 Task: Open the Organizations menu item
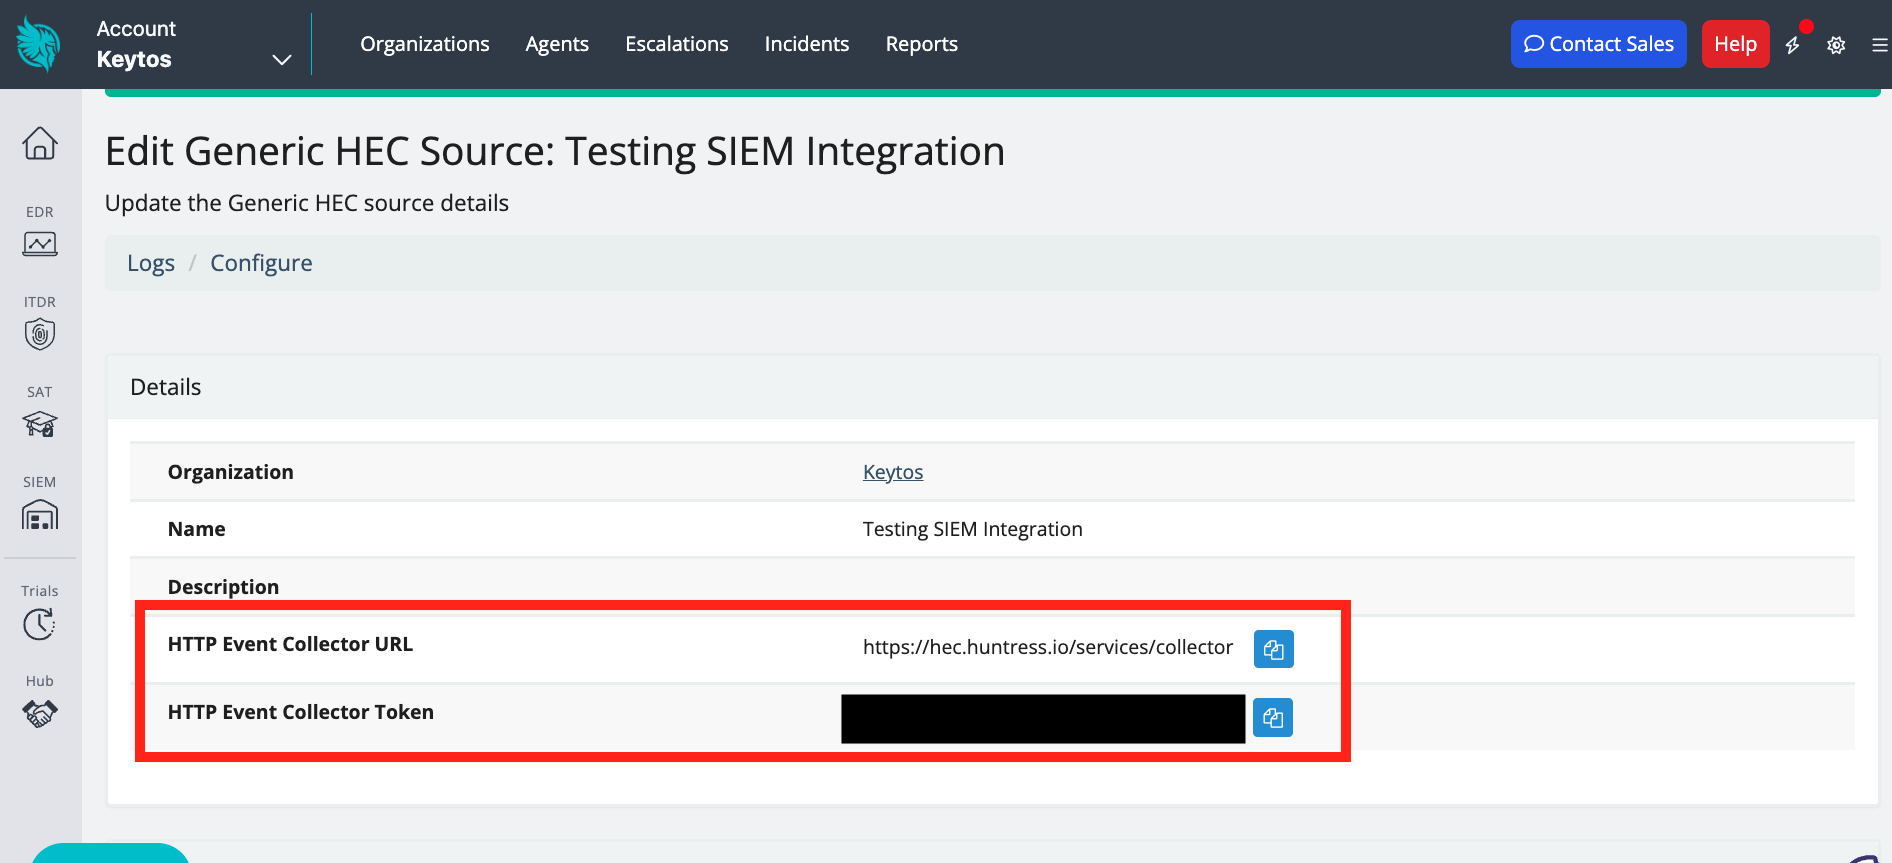click(424, 44)
